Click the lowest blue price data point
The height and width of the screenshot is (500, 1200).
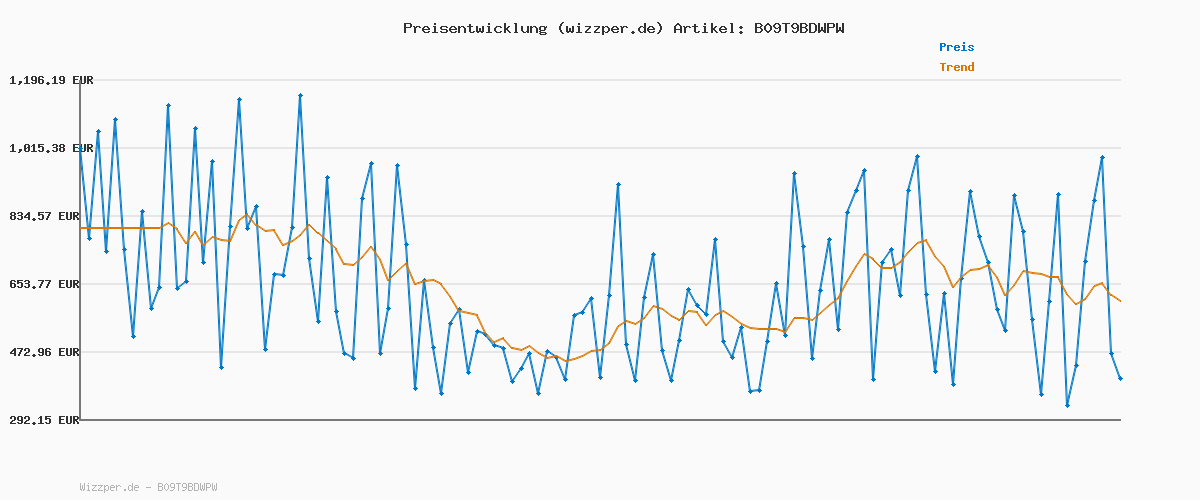1067,405
